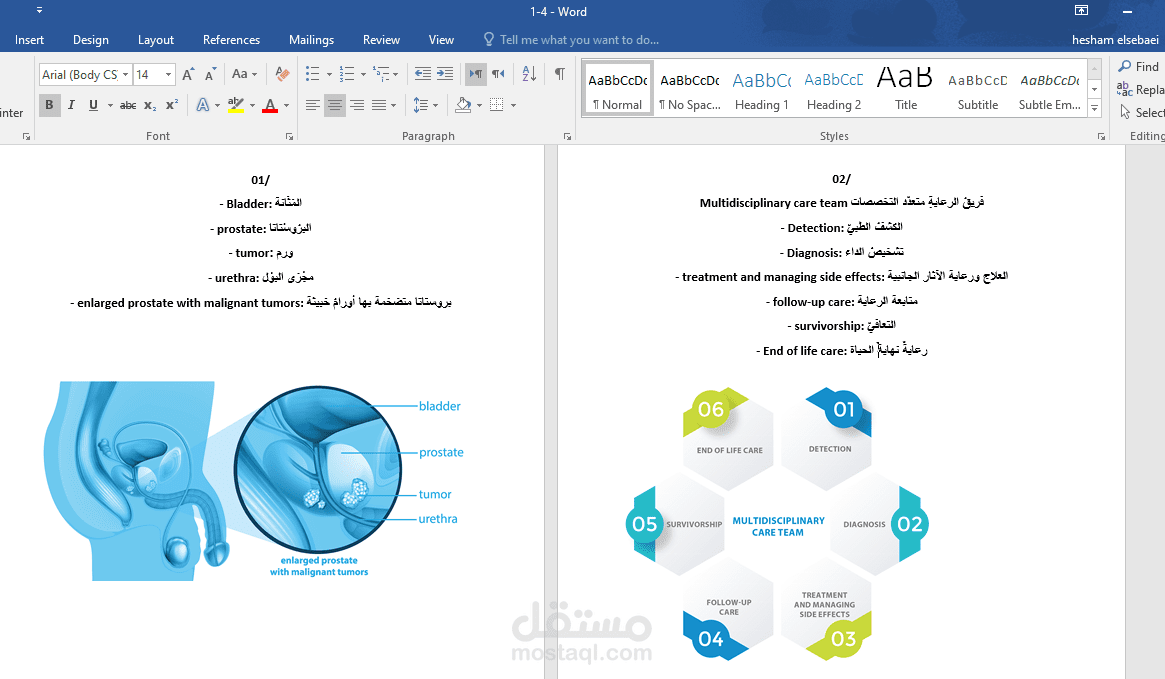This screenshot has height=679, width=1165.
Task: Click the Find magnifier icon
Action: pyautogui.click(x=1125, y=66)
